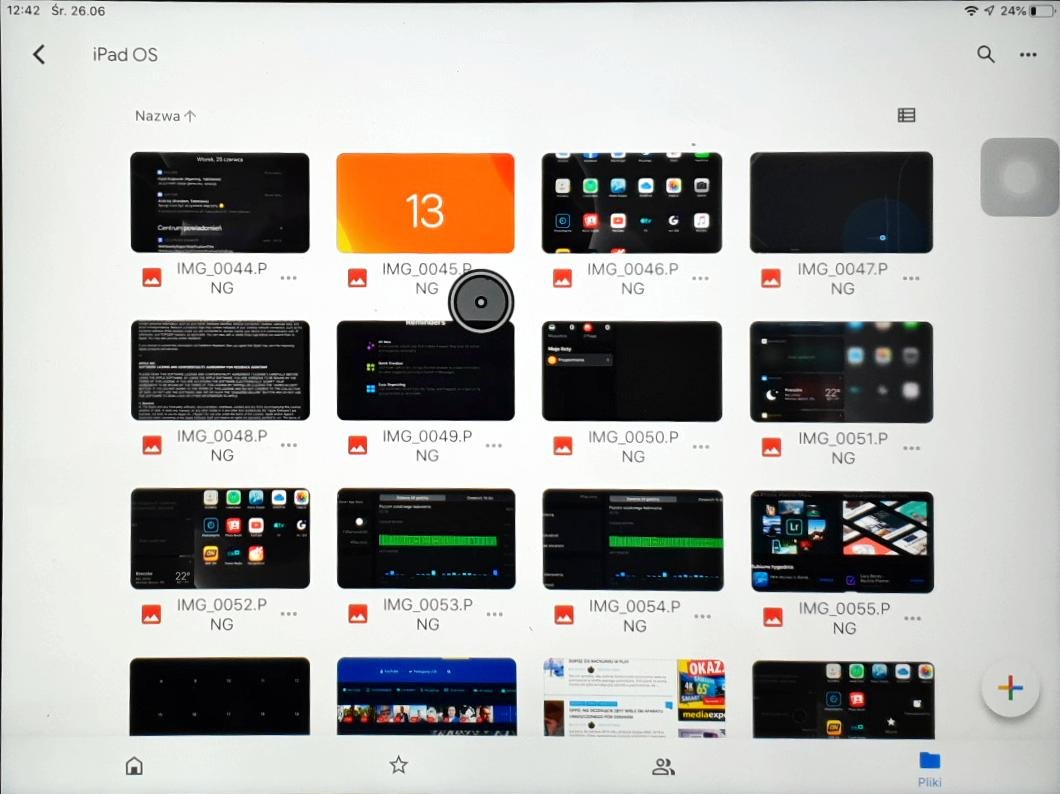Open the IMG_0051 blurred widgets thumbnail

(x=842, y=372)
